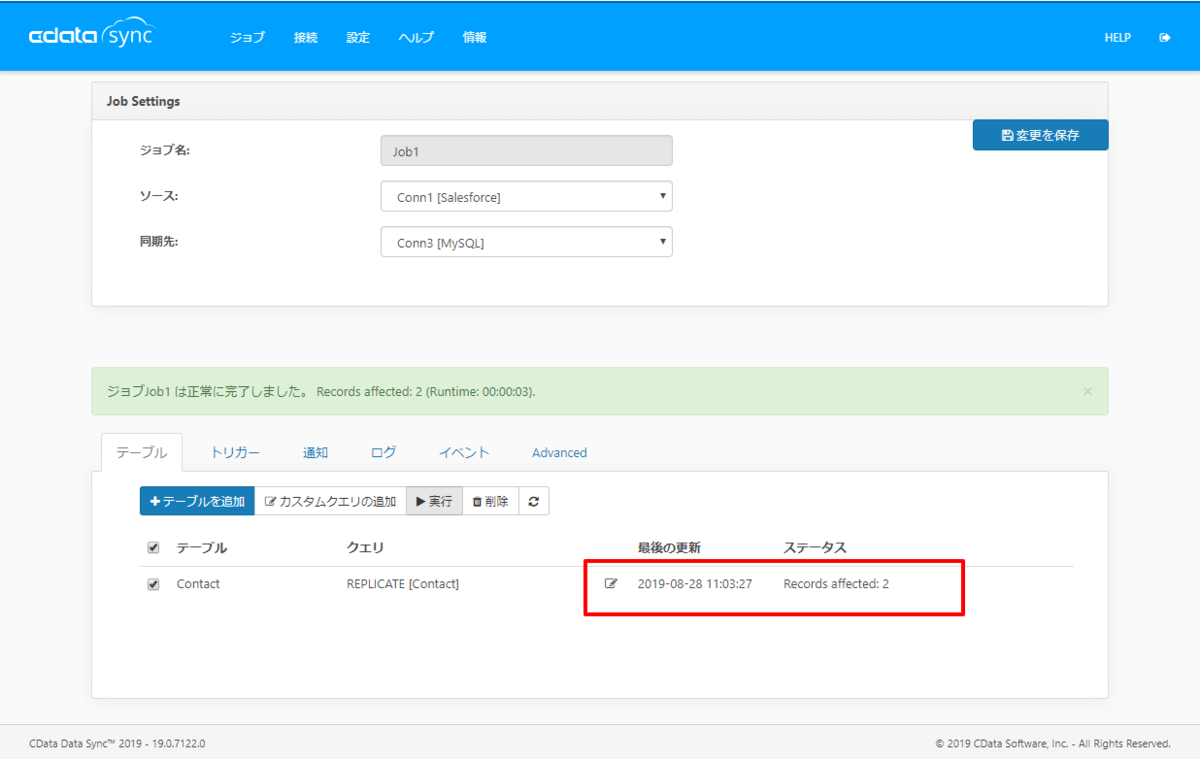The width and height of the screenshot is (1200, 759).
Task: Select the テーブル tab
Action: (142, 453)
